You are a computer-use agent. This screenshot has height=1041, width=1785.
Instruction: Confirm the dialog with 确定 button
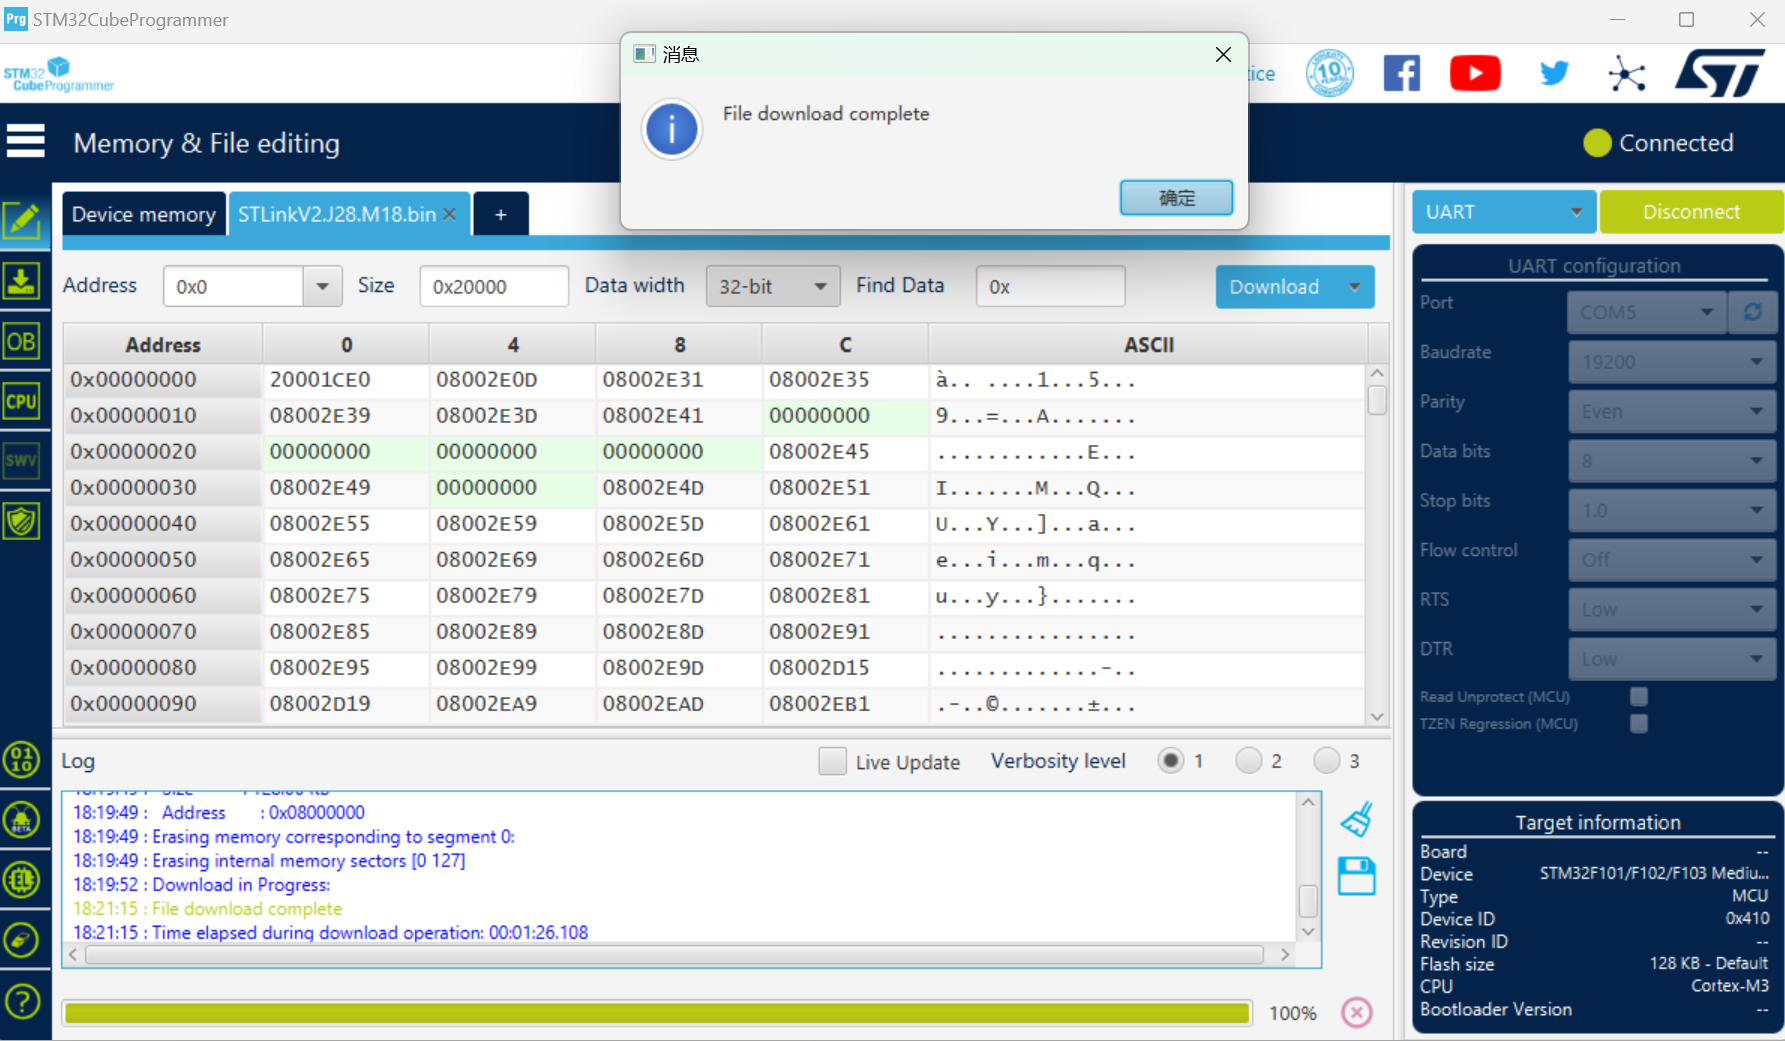pyautogui.click(x=1176, y=198)
